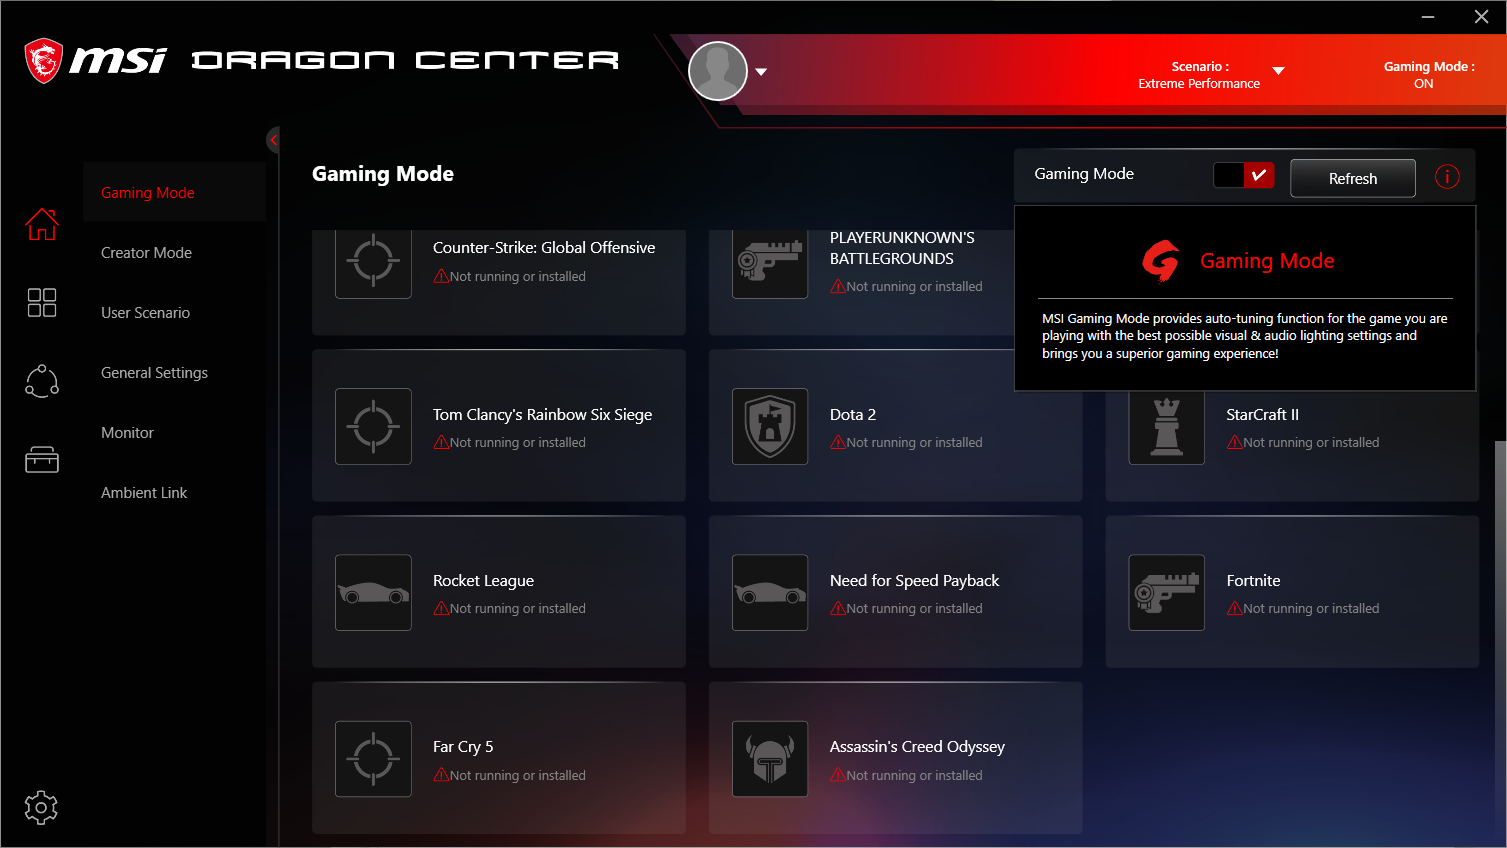Open the settings gear icon
Image resolution: width=1507 pixels, height=848 pixels.
click(x=41, y=807)
